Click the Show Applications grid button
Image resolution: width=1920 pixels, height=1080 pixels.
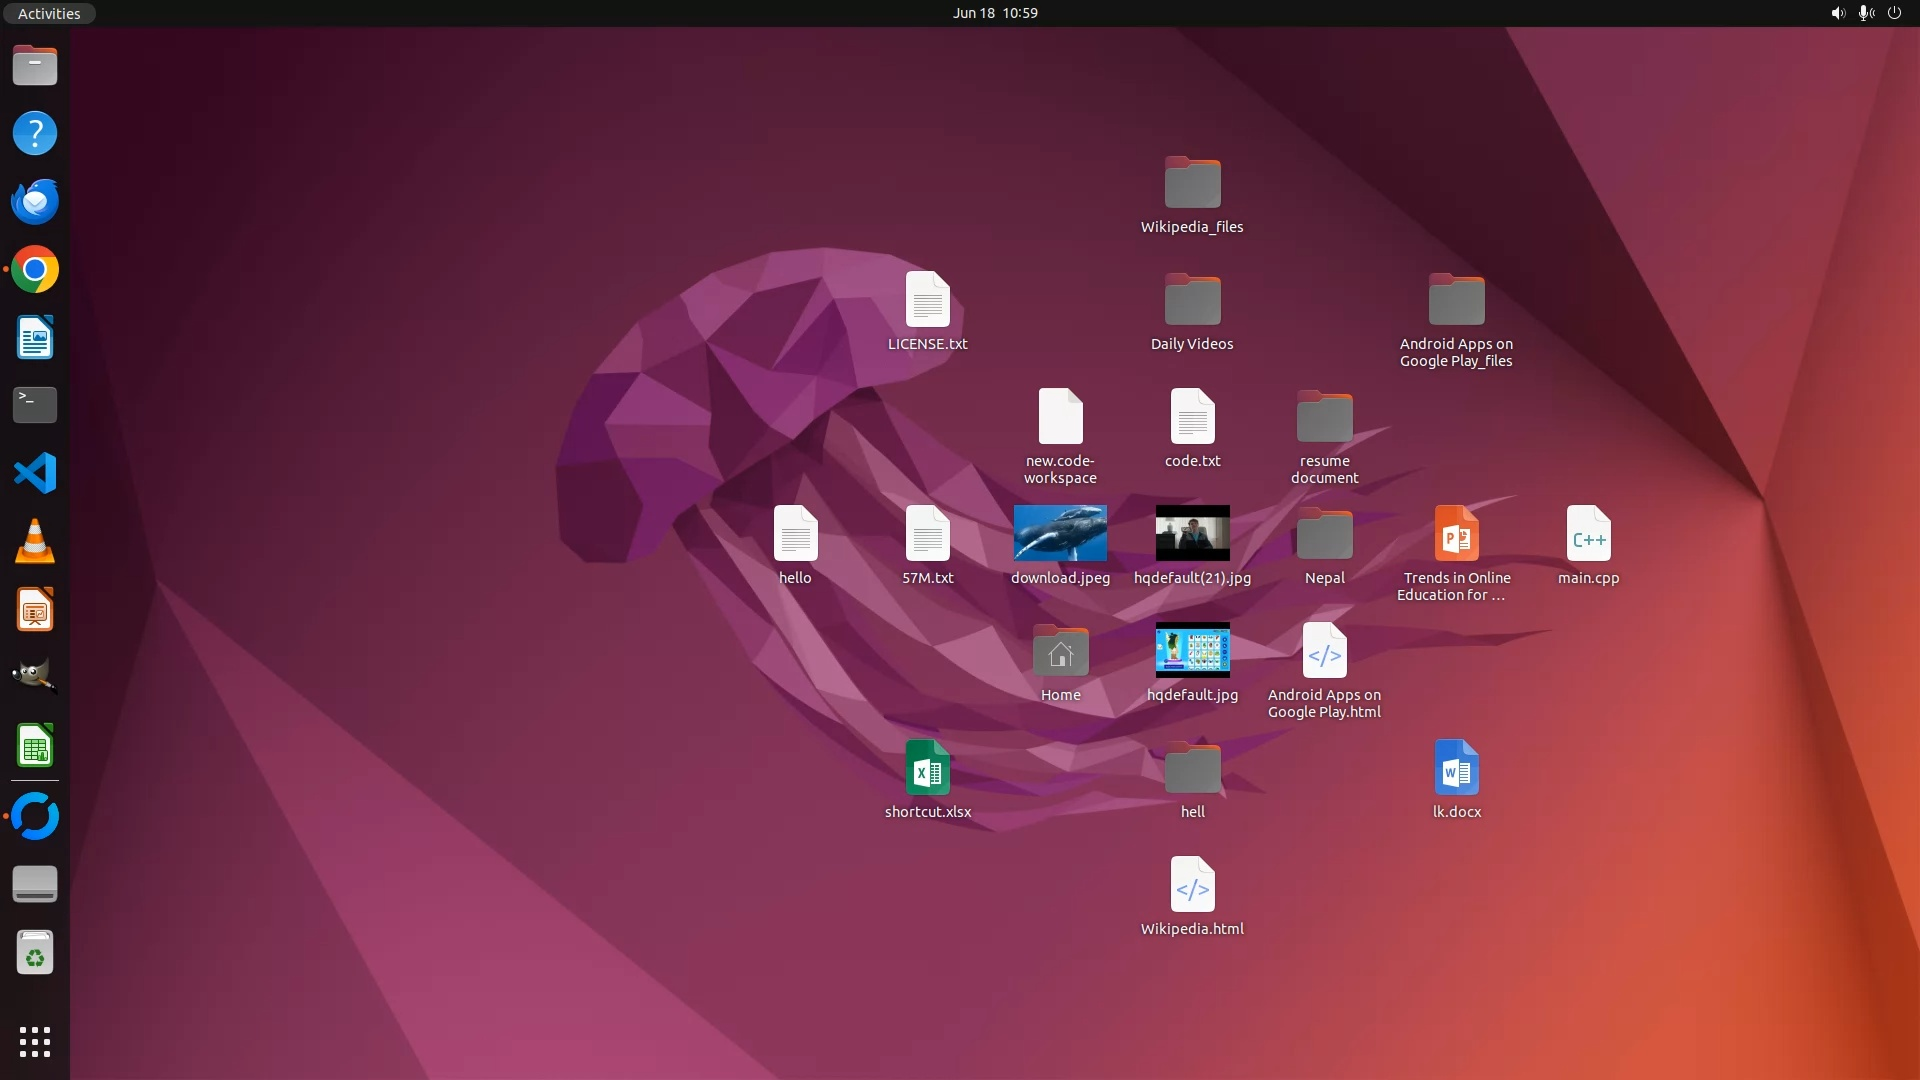pyautogui.click(x=35, y=1042)
